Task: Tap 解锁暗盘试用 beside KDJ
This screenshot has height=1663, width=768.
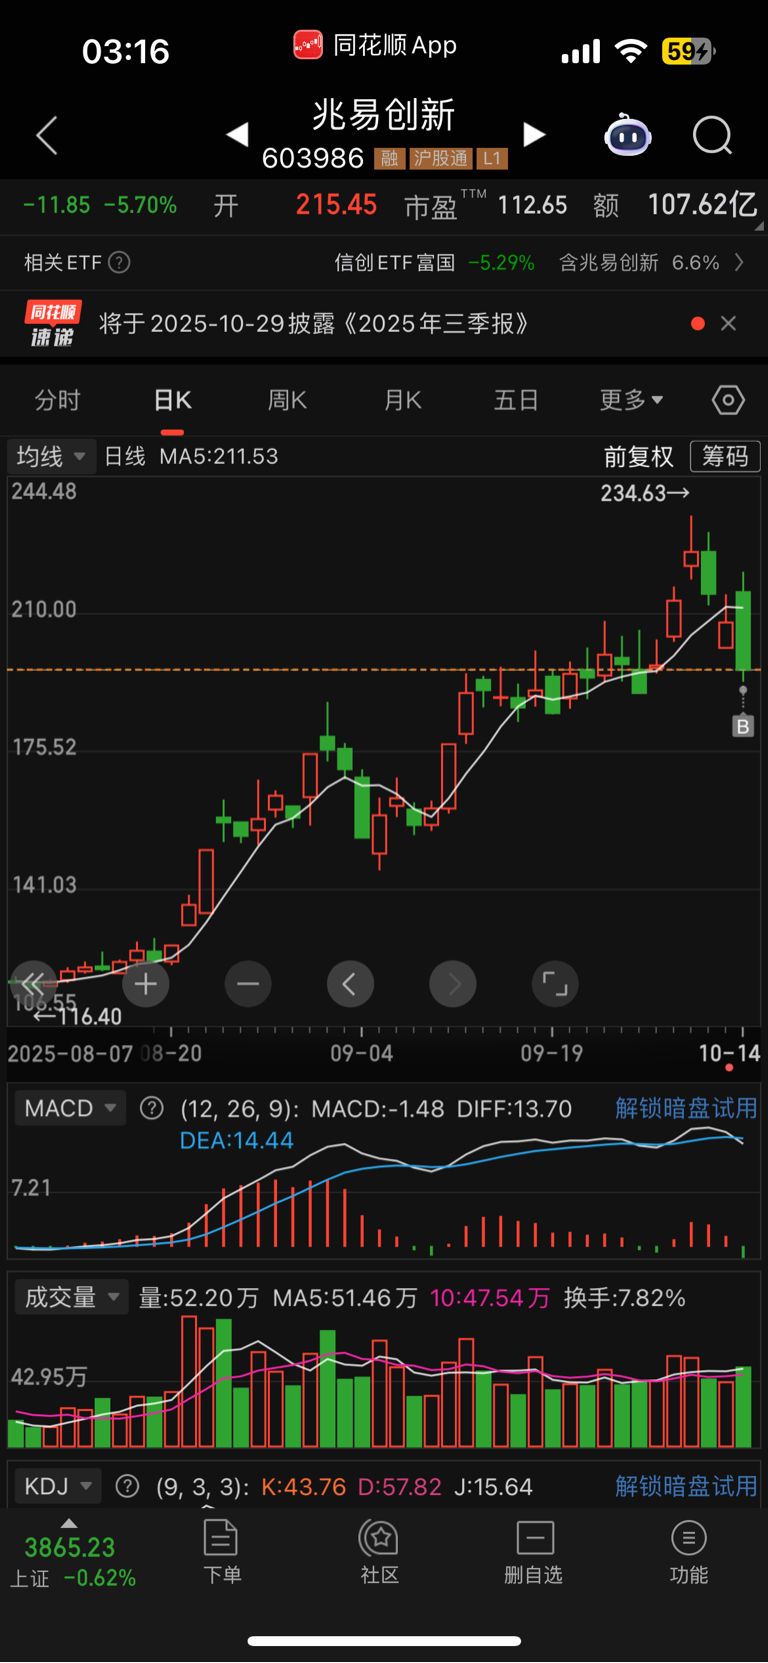Action: (686, 1486)
